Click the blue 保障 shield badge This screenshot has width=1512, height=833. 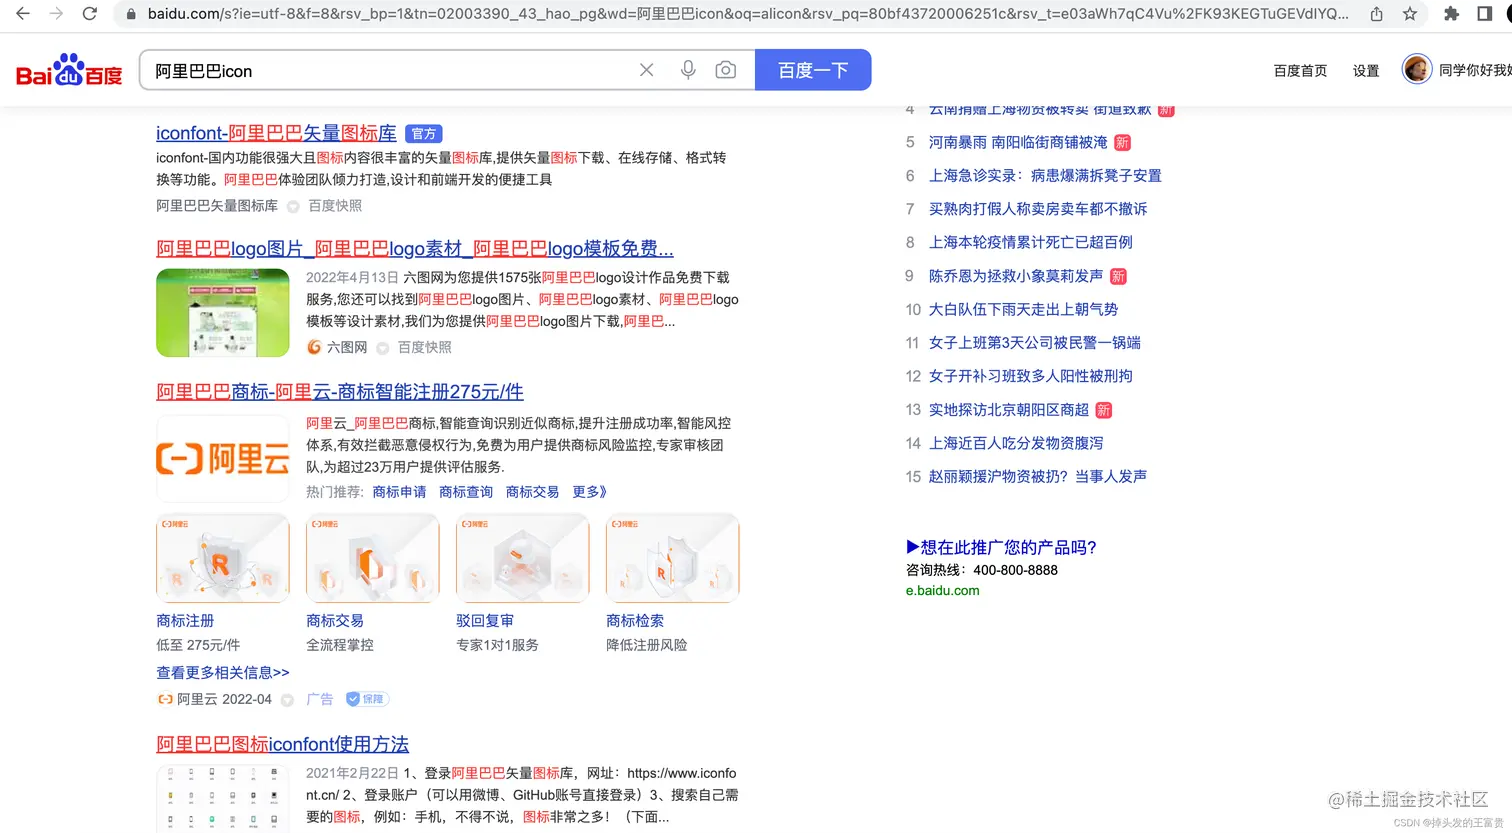coord(366,698)
